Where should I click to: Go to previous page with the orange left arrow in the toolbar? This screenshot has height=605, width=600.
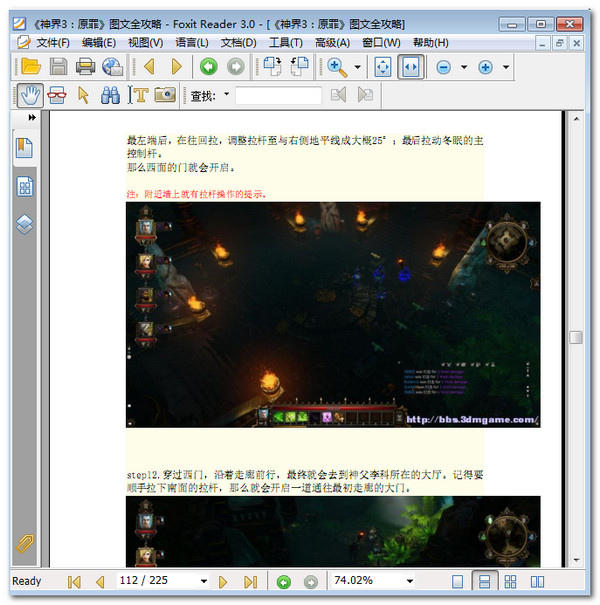point(149,67)
